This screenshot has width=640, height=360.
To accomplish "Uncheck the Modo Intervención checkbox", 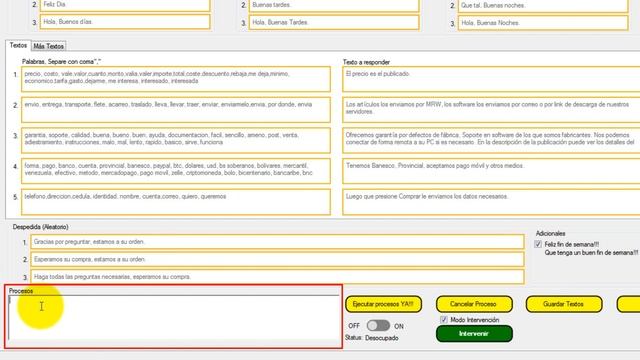I will 444,320.
